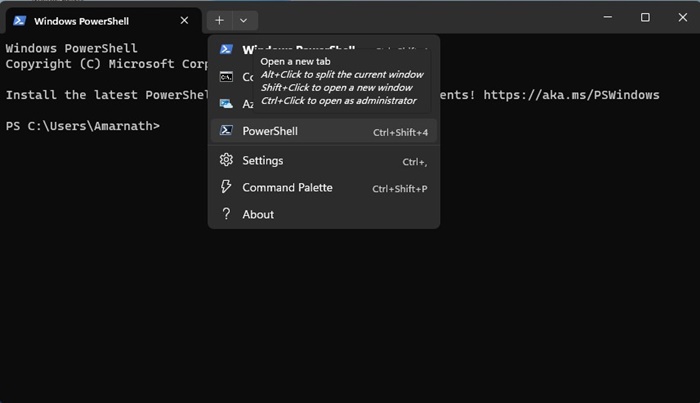Image resolution: width=700 pixels, height=403 pixels.
Task: Close the terminal window
Action: [683, 17]
